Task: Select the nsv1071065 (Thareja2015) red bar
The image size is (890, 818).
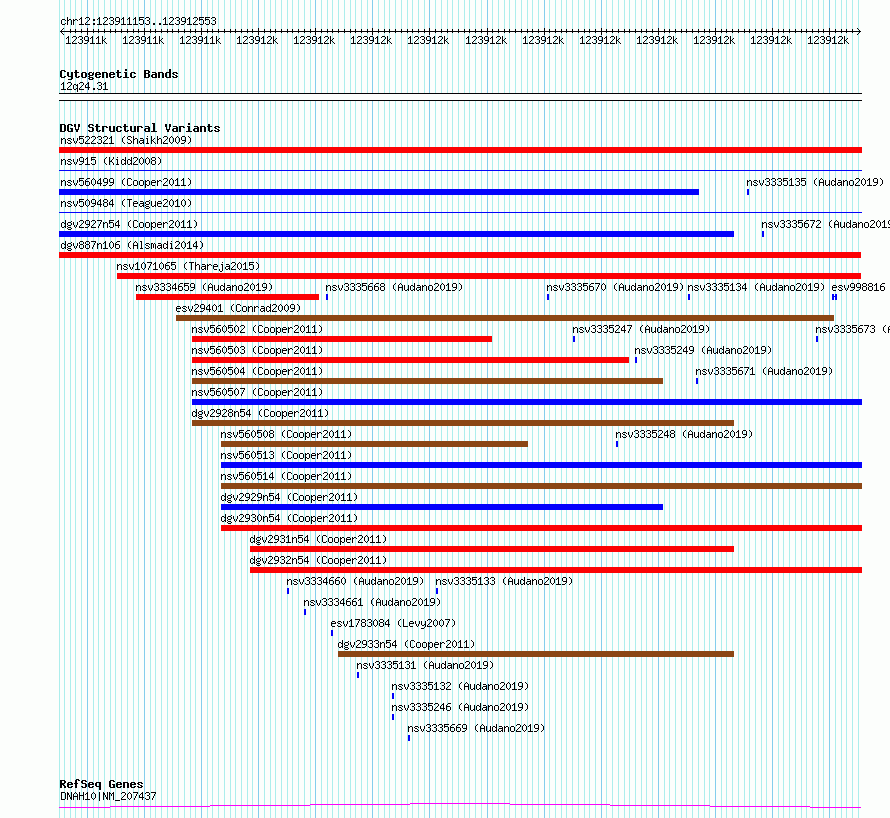Action: [489, 276]
